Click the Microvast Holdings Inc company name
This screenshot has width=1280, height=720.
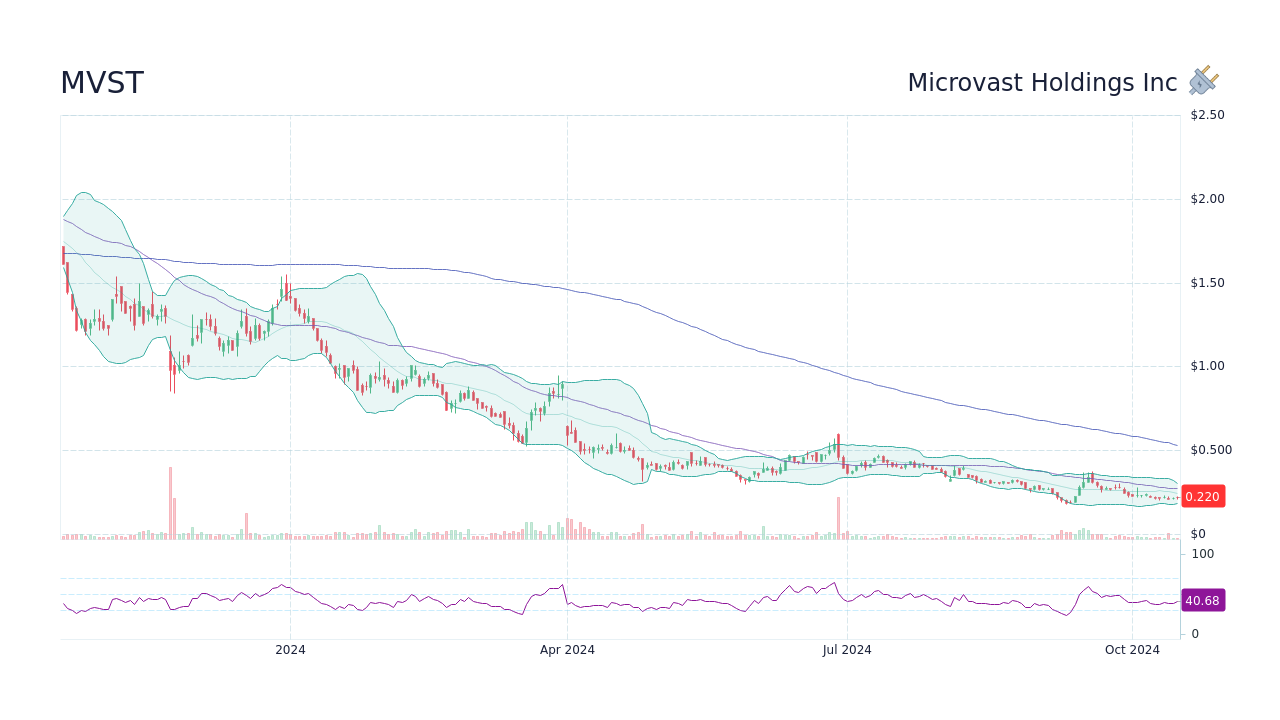tap(1042, 83)
